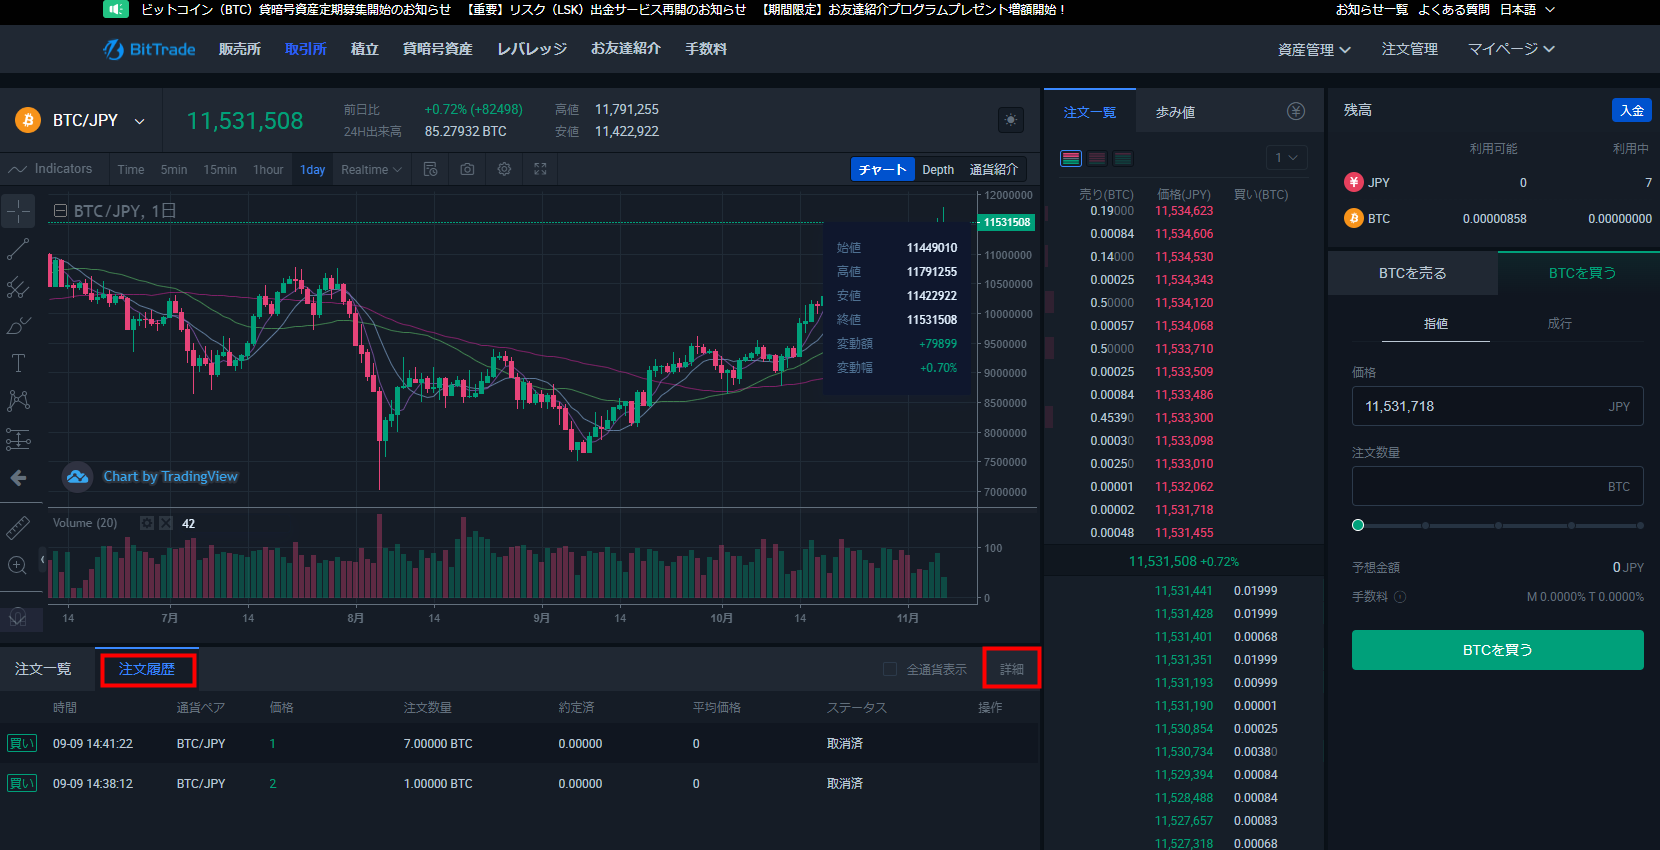1660x850 pixels.
Task: Switch to the BTCを売る sell panel
Action: 1412,273
